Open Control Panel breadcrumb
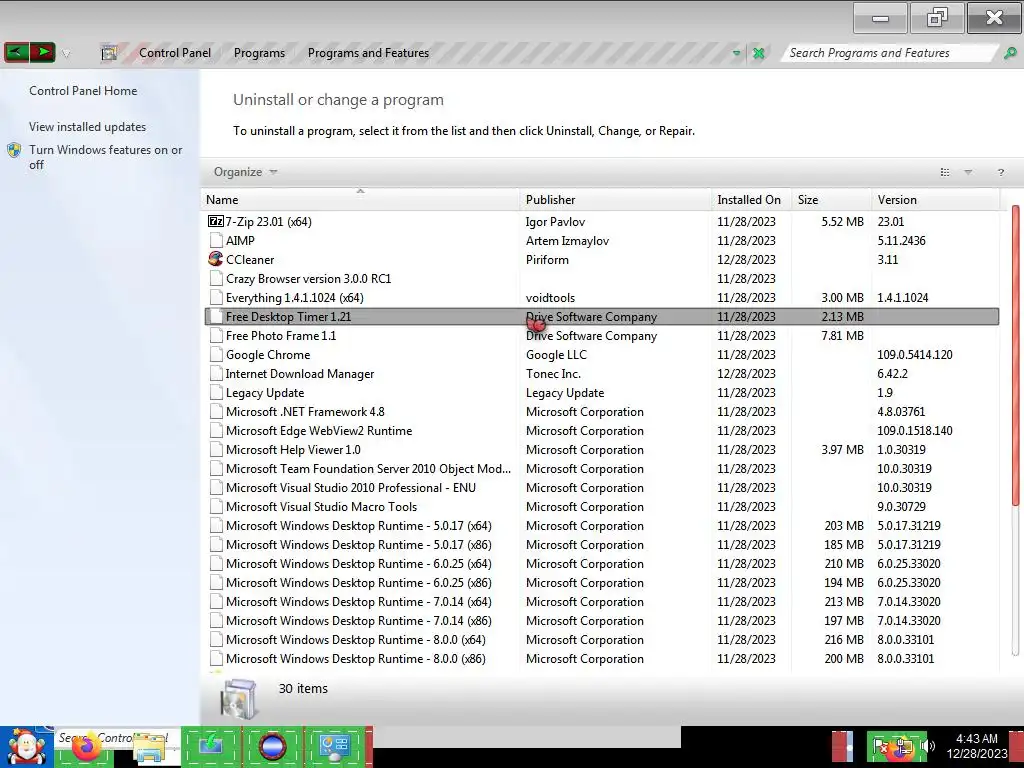Image resolution: width=1024 pixels, height=768 pixels. (x=175, y=53)
